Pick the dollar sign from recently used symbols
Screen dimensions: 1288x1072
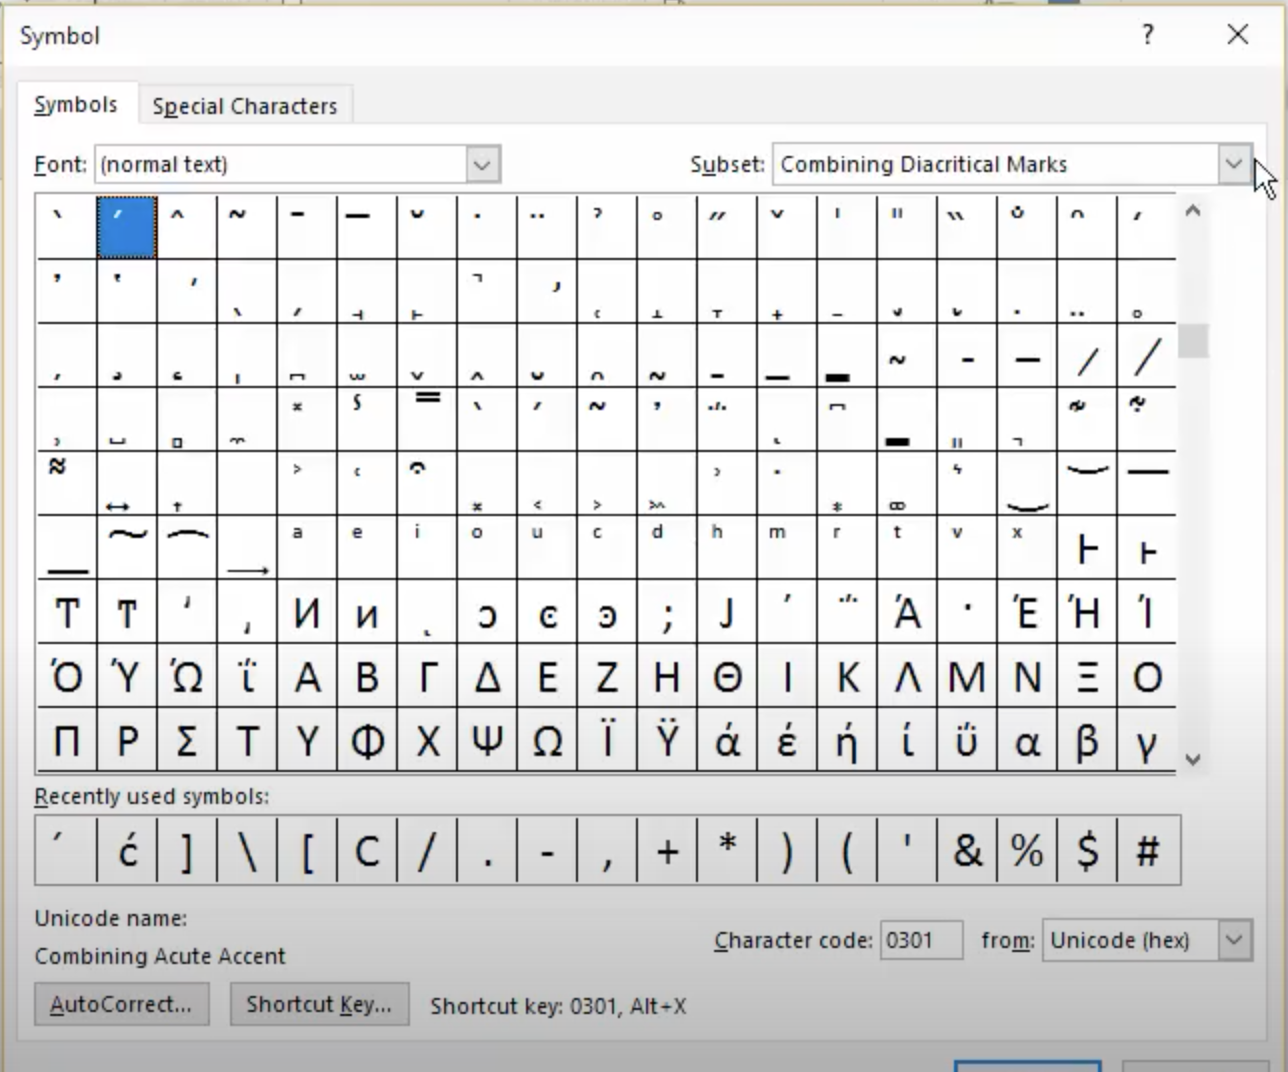coord(1086,851)
